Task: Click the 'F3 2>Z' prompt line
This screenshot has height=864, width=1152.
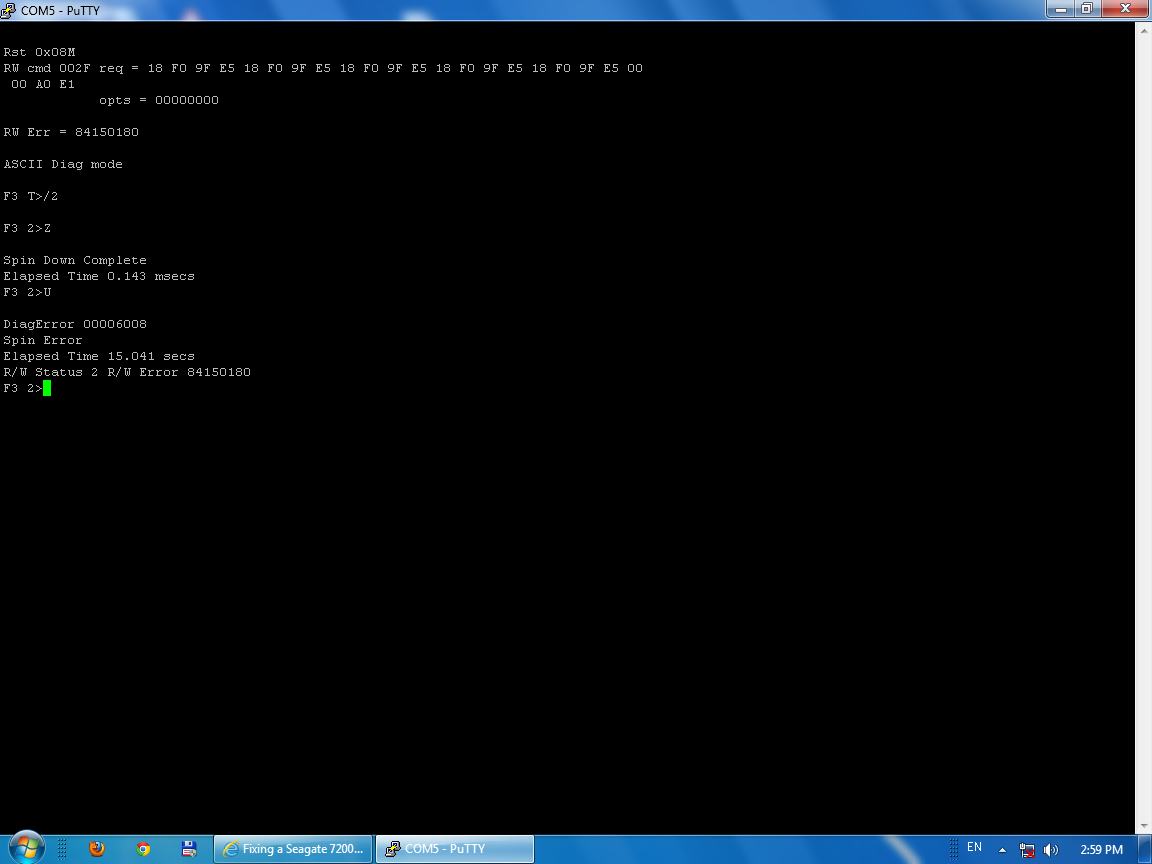Action: pos(27,228)
